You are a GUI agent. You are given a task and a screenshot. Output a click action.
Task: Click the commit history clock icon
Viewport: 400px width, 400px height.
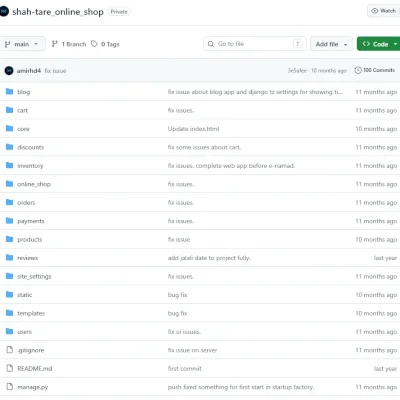coord(358,70)
